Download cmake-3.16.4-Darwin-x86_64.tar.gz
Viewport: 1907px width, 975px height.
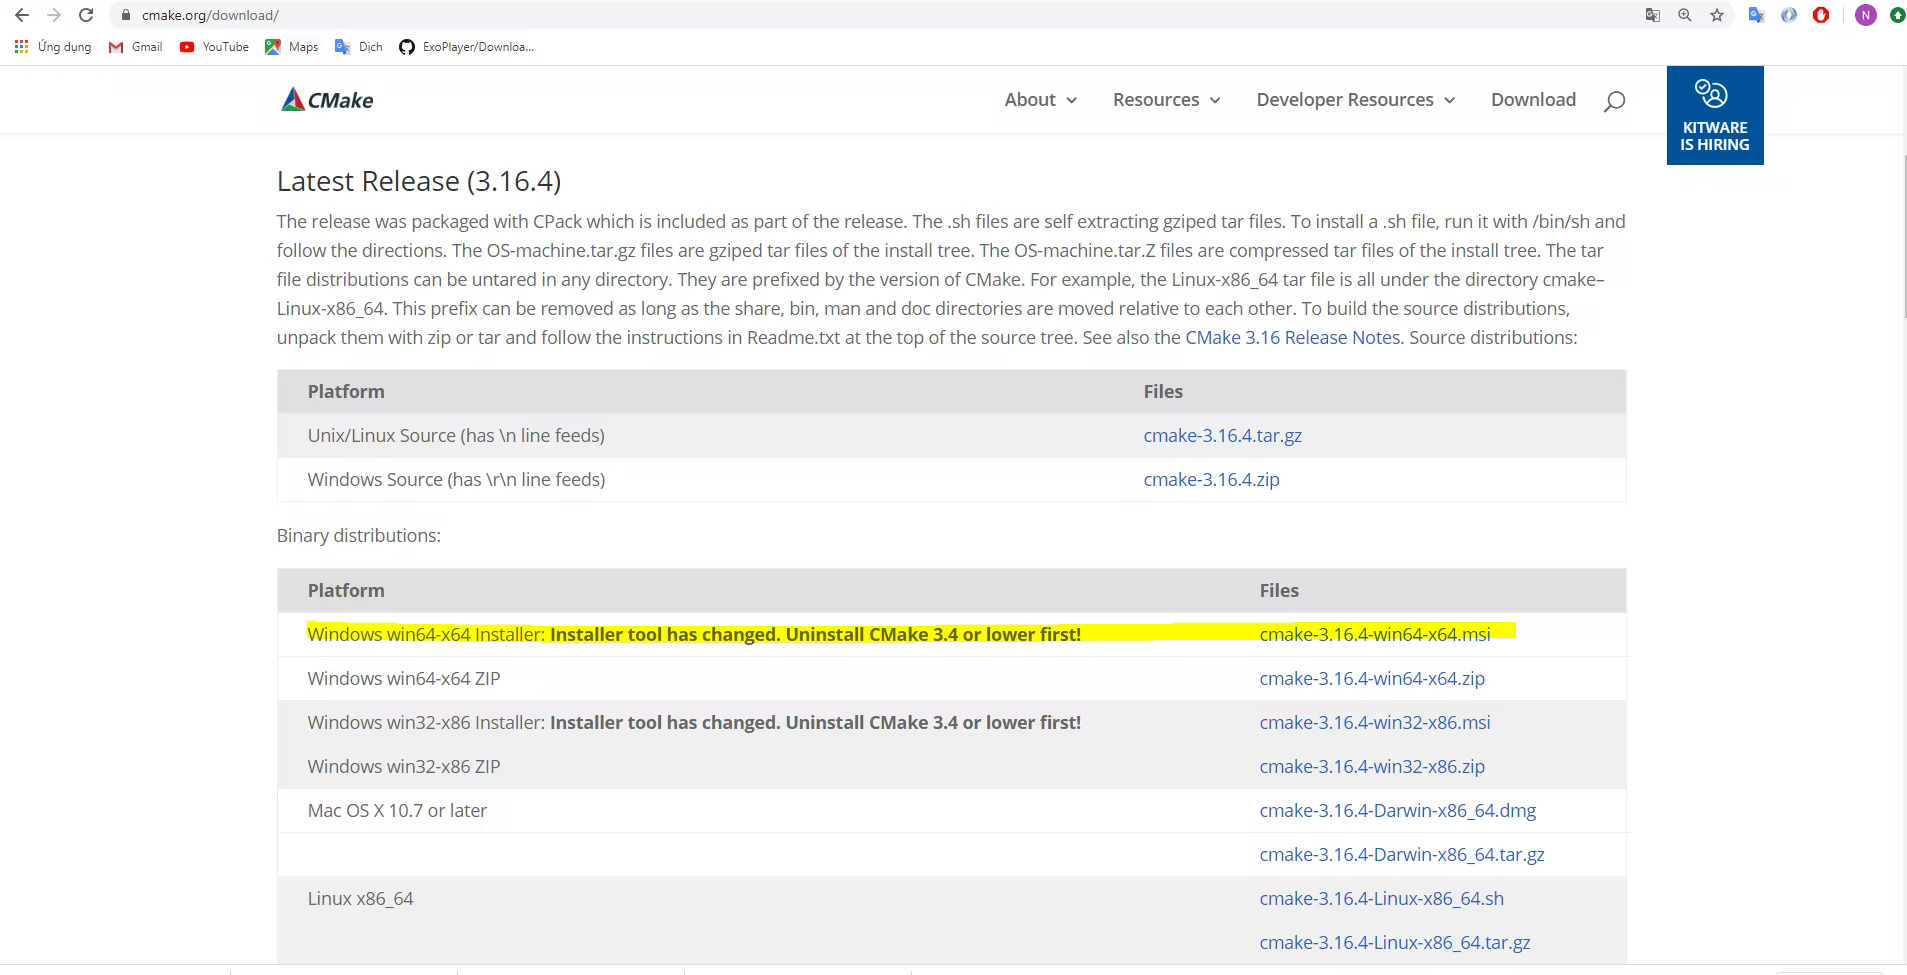coord(1402,854)
